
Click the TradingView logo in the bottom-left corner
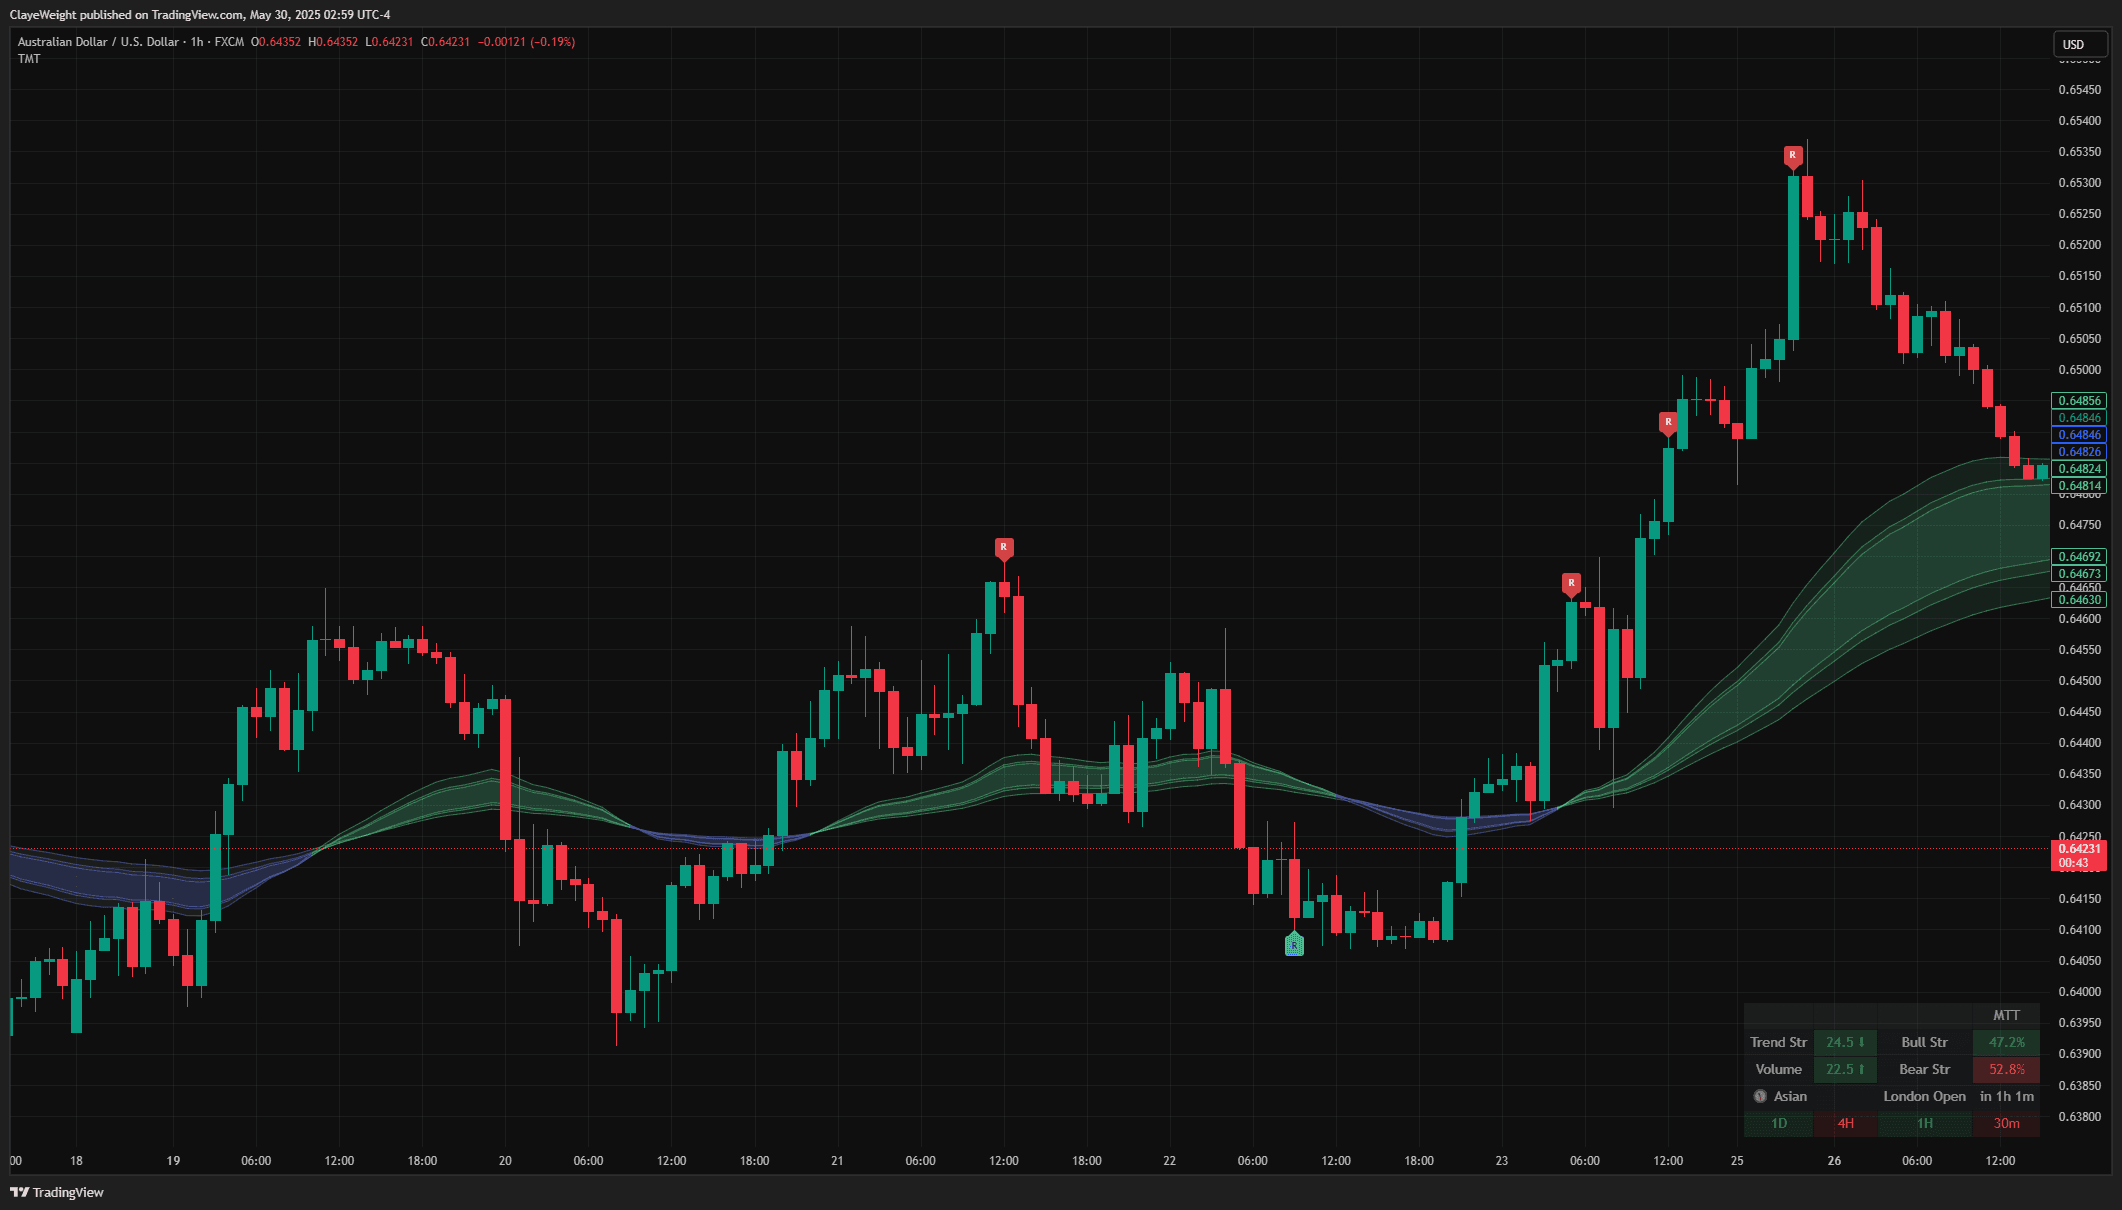click(x=57, y=1192)
